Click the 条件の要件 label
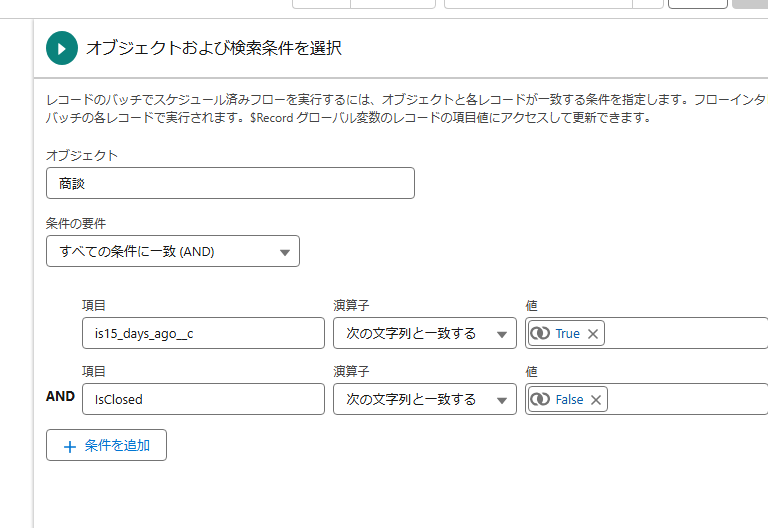The image size is (768, 528). 76,224
